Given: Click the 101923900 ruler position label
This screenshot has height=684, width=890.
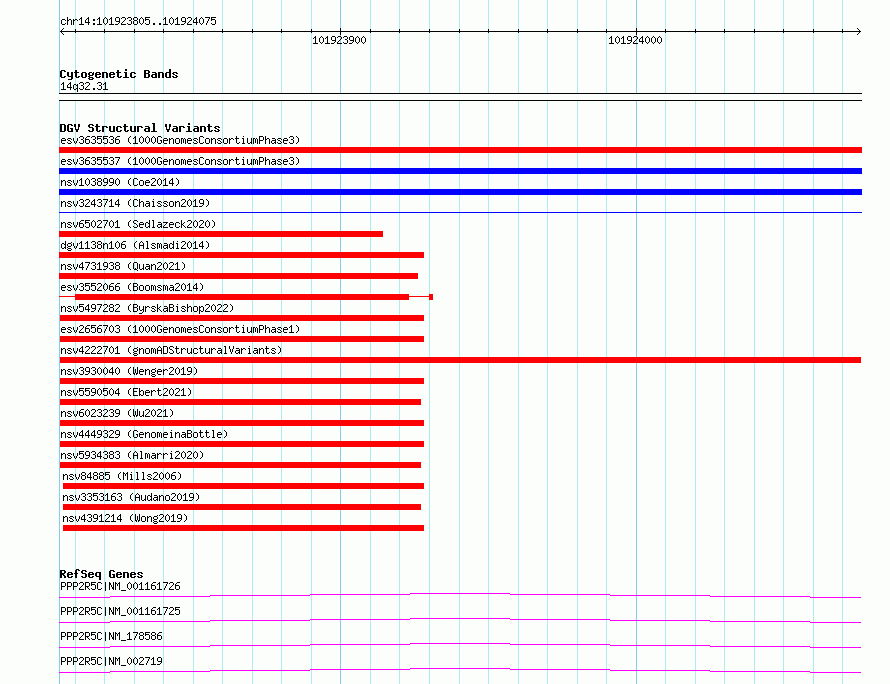Looking at the screenshot, I should 339,40.
